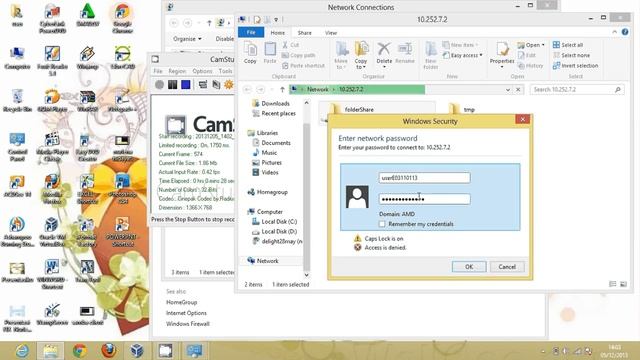Switch to the Share ribbon tab
The width and height of the screenshot is (640, 360).
tap(304, 33)
